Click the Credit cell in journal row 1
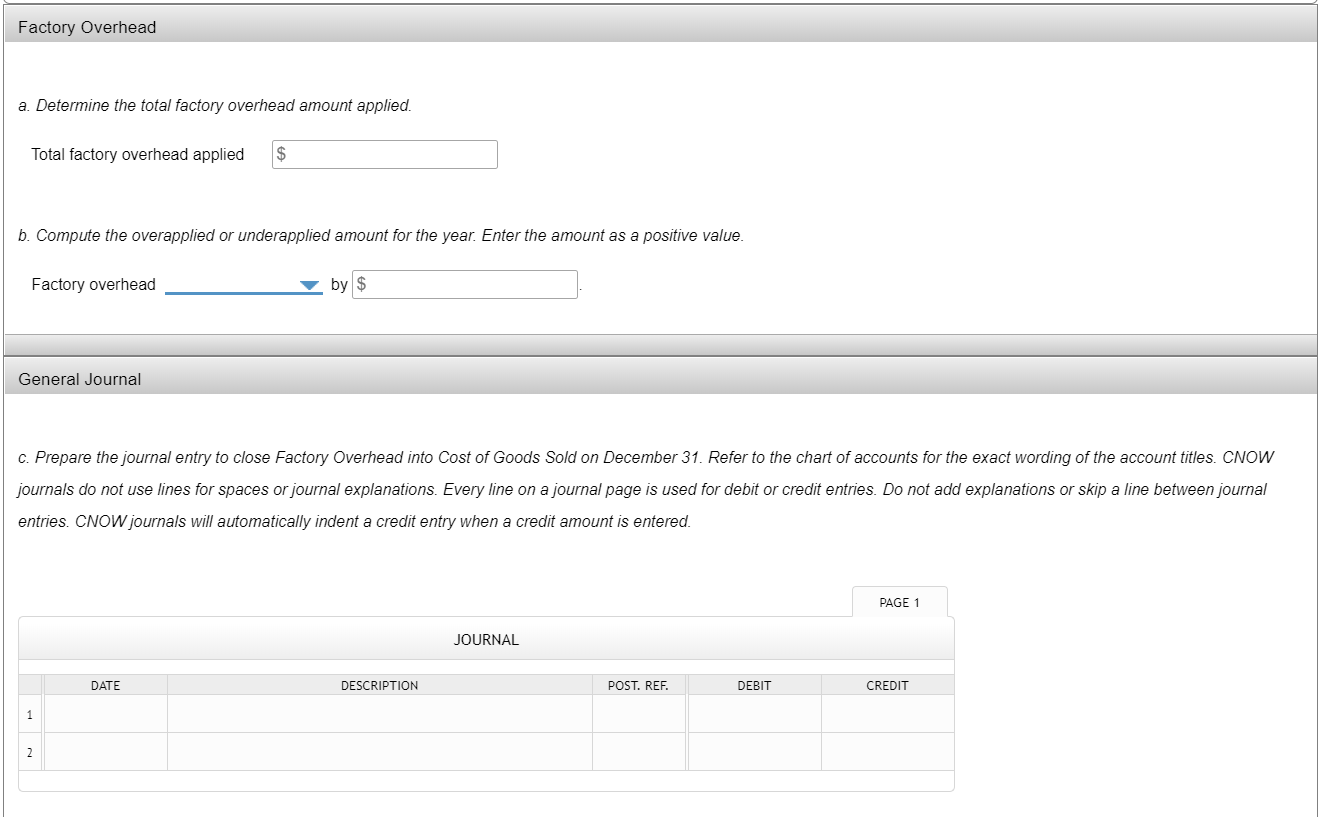1324x817 pixels. (887, 714)
